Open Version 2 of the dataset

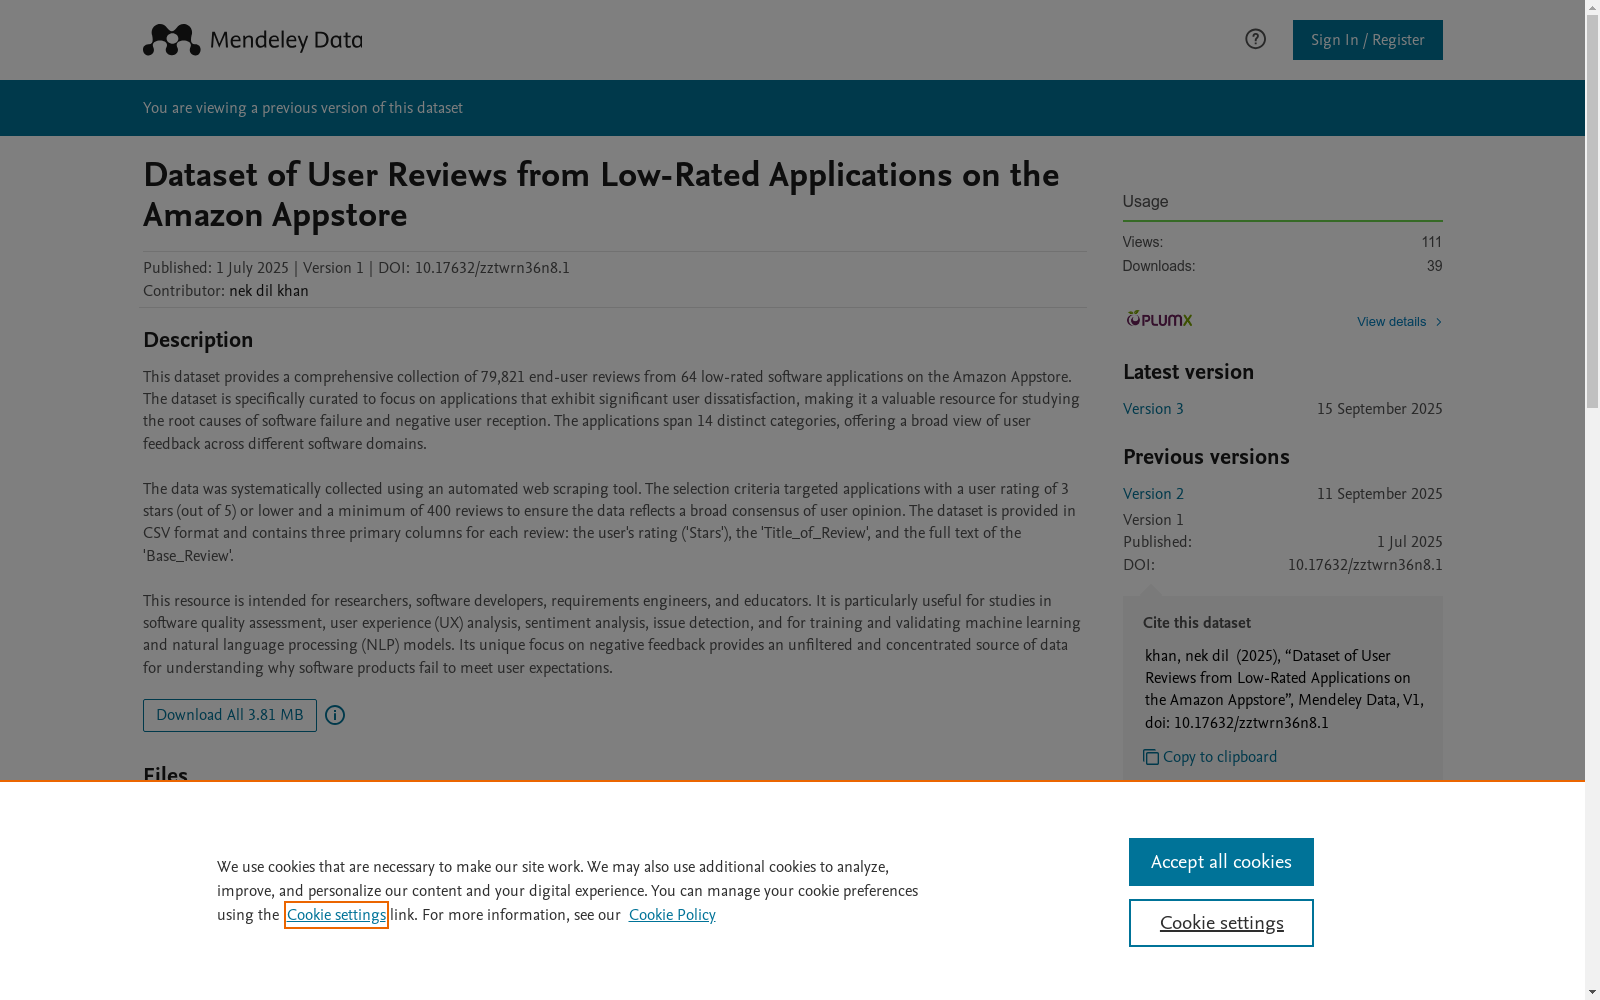point(1153,494)
